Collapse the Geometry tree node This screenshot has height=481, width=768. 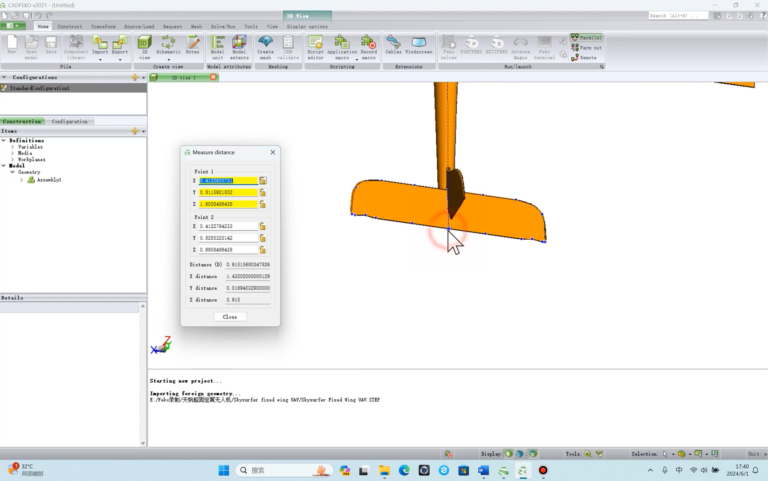pos(12,172)
